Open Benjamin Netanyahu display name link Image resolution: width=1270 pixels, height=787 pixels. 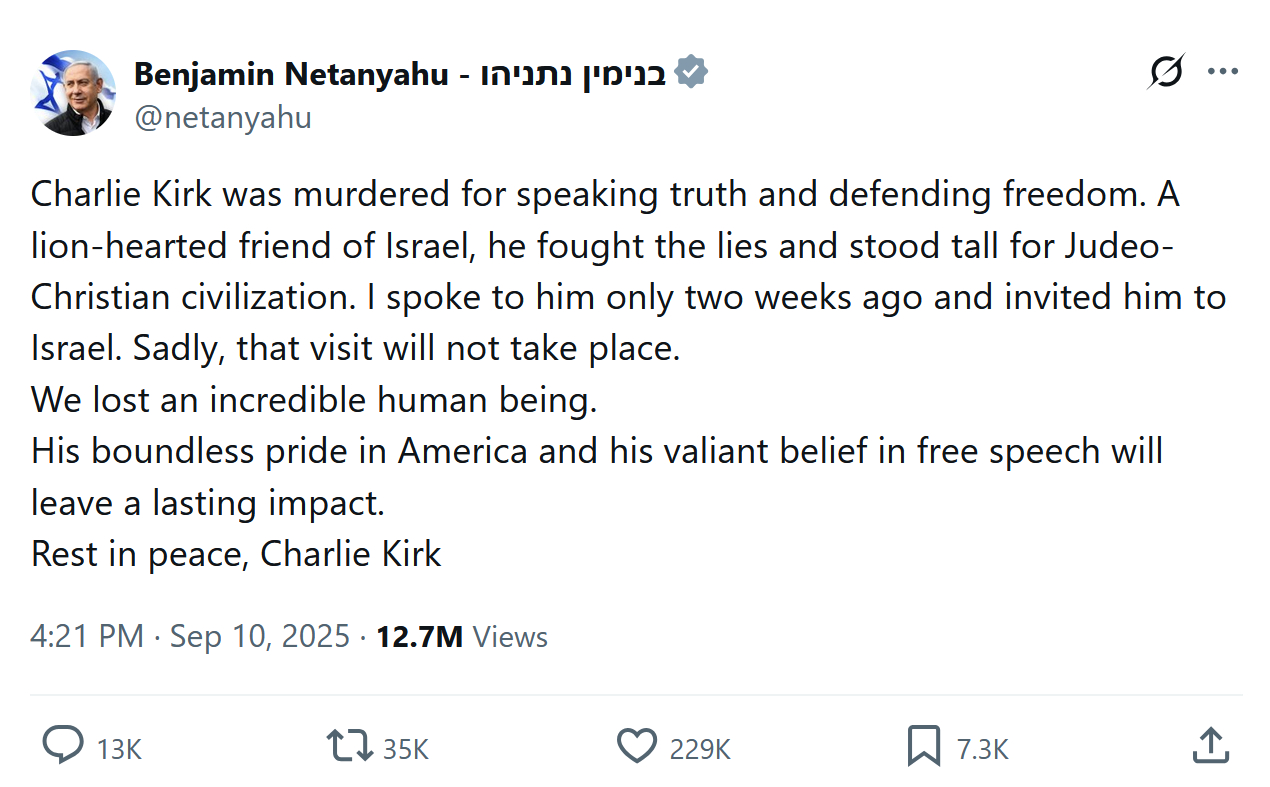click(290, 73)
